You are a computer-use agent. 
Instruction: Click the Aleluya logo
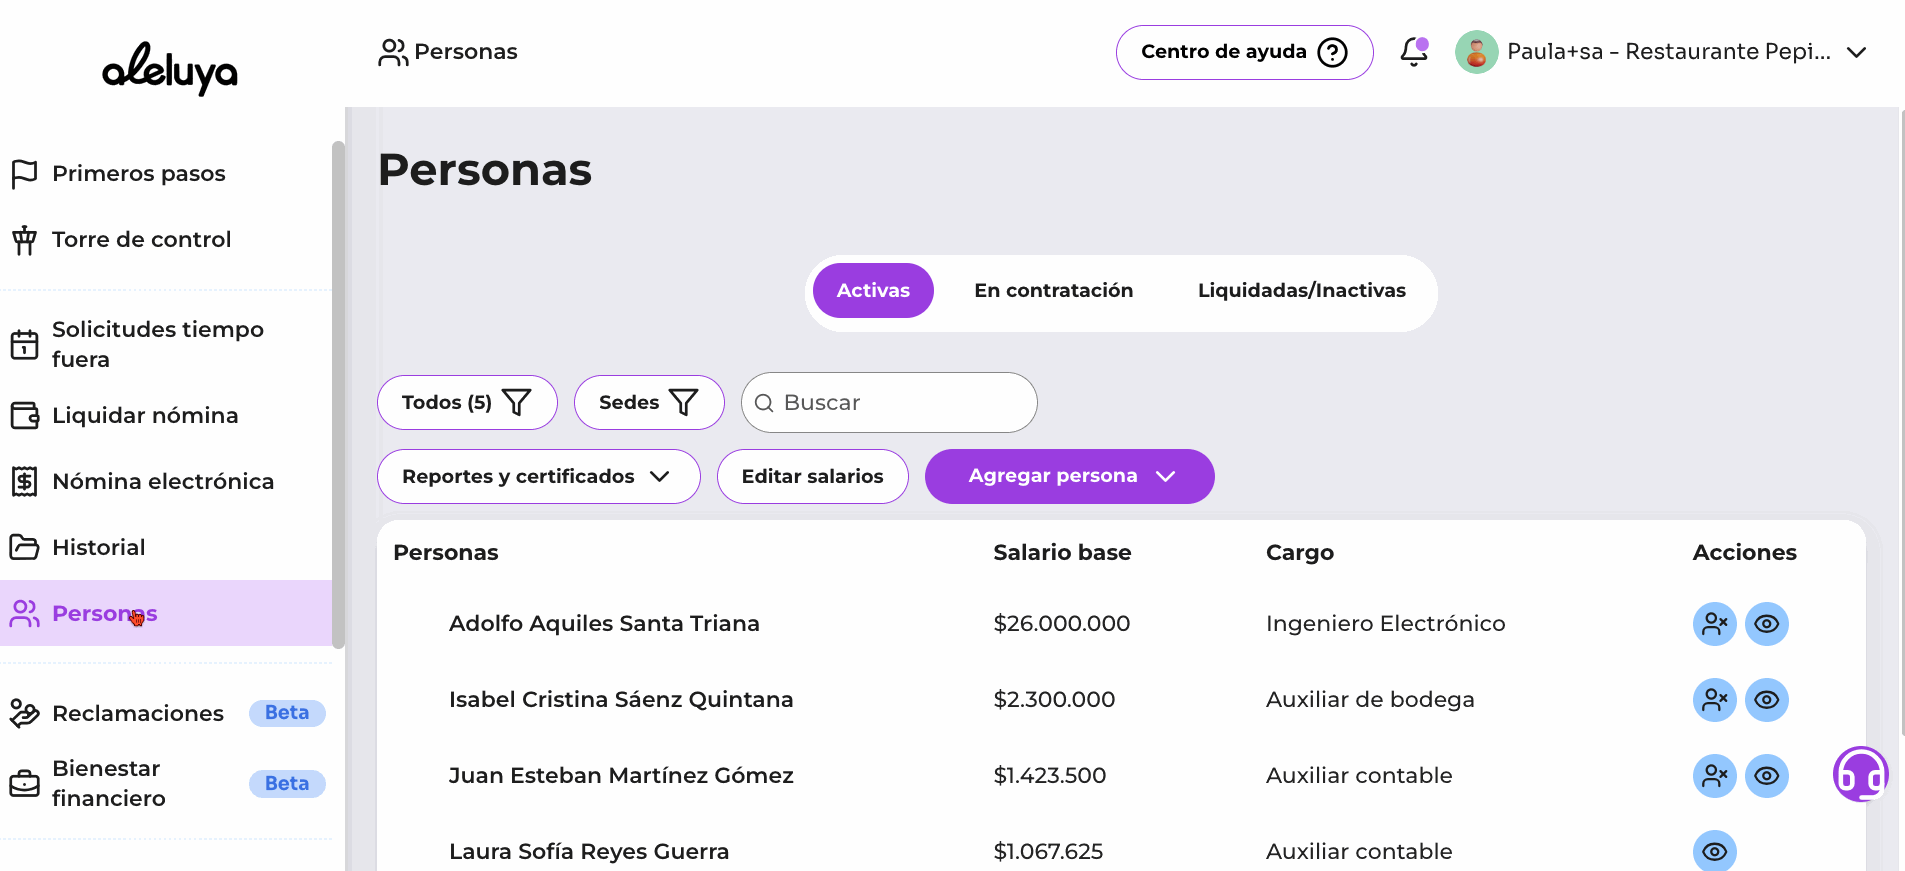click(x=170, y=68)
